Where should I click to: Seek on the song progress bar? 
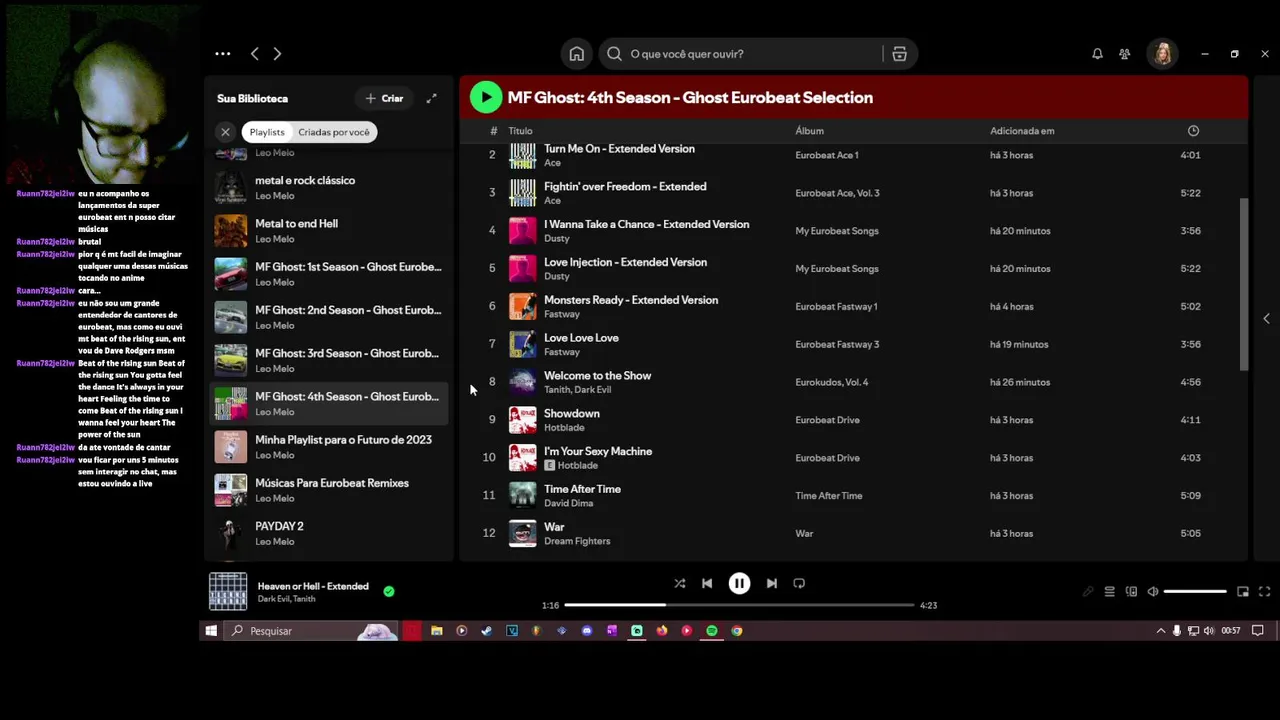coord(739,605)
